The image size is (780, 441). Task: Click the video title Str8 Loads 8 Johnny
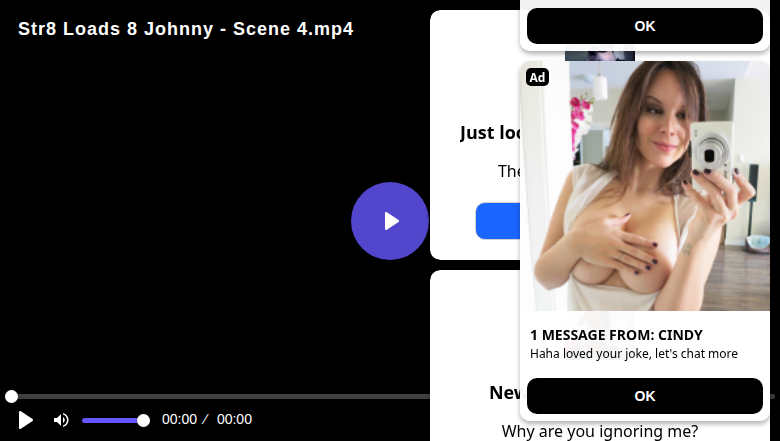(185, 29)
